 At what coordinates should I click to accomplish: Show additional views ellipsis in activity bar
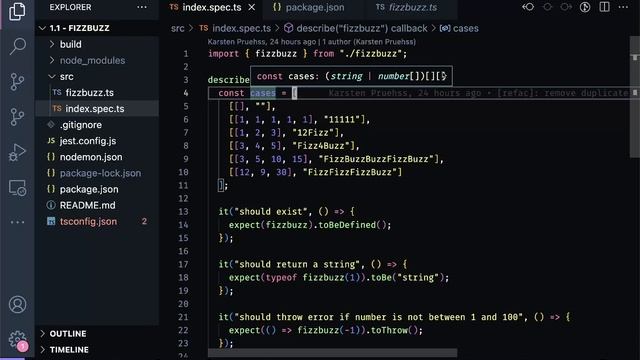pyautogui.click(x=17, y=222)
